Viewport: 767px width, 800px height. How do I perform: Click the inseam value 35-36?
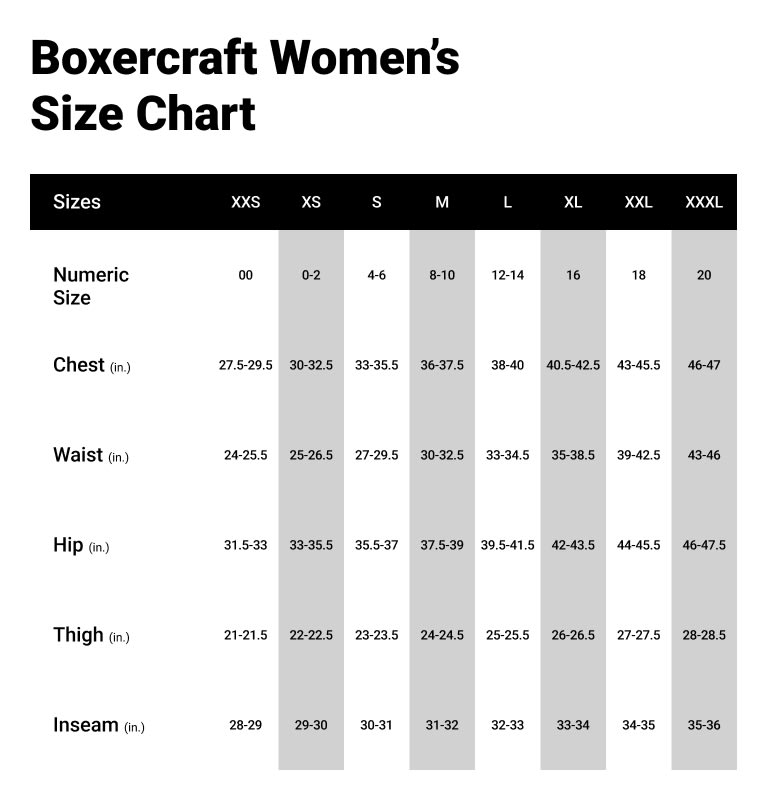coord(704,725)
